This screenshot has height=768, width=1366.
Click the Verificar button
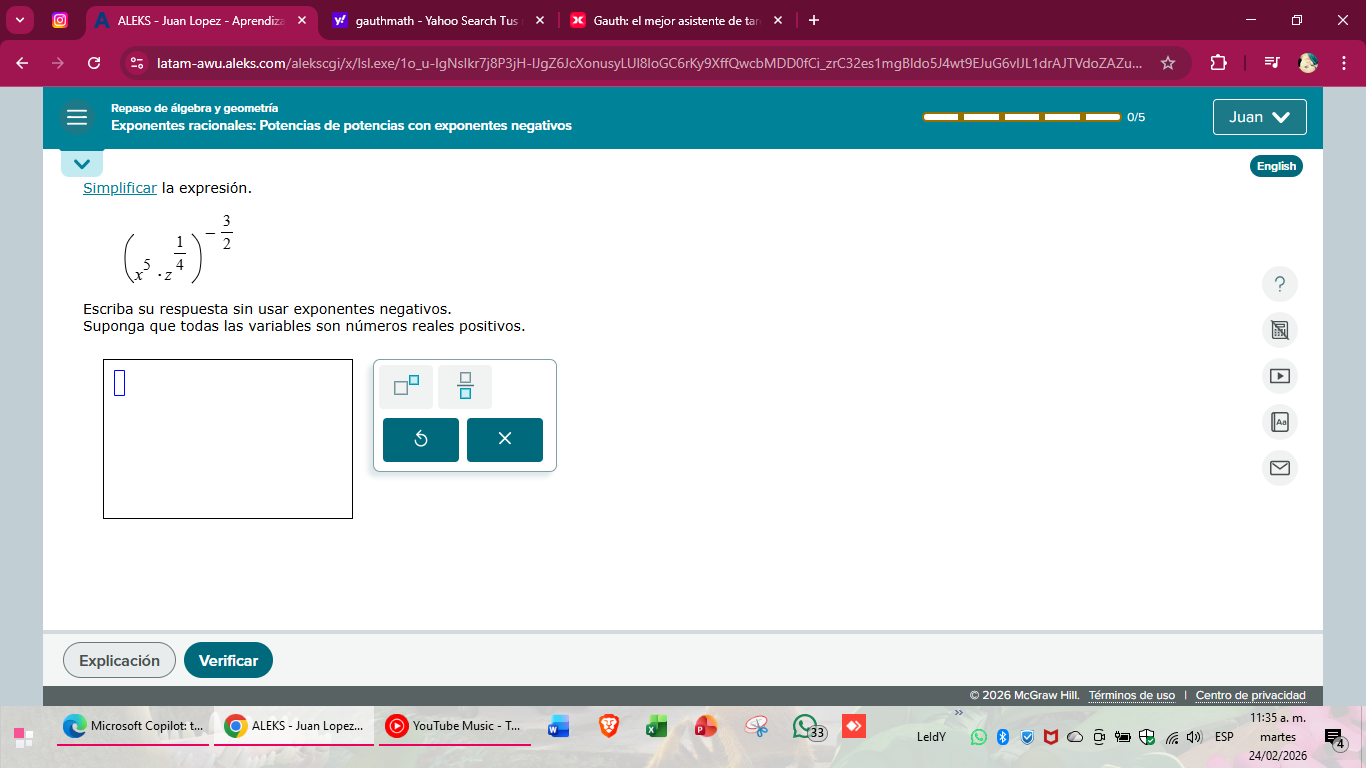coord(228,660)
